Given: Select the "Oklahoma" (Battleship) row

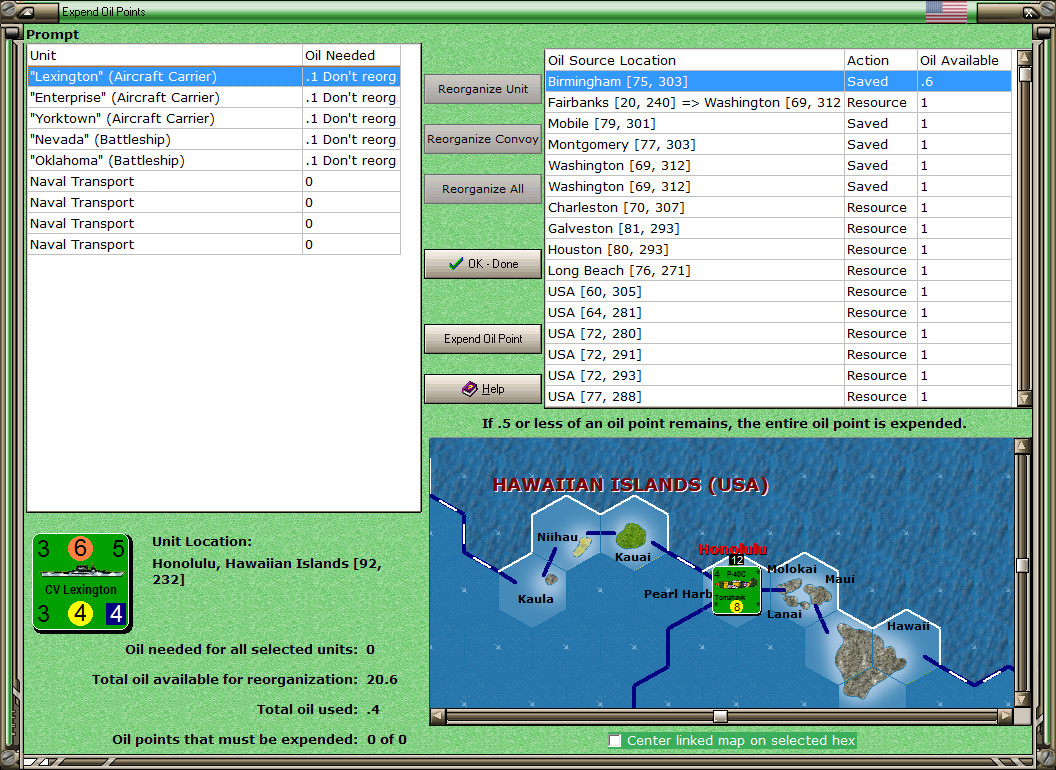Looking at the screenshot, I should (x=213, y=160).
